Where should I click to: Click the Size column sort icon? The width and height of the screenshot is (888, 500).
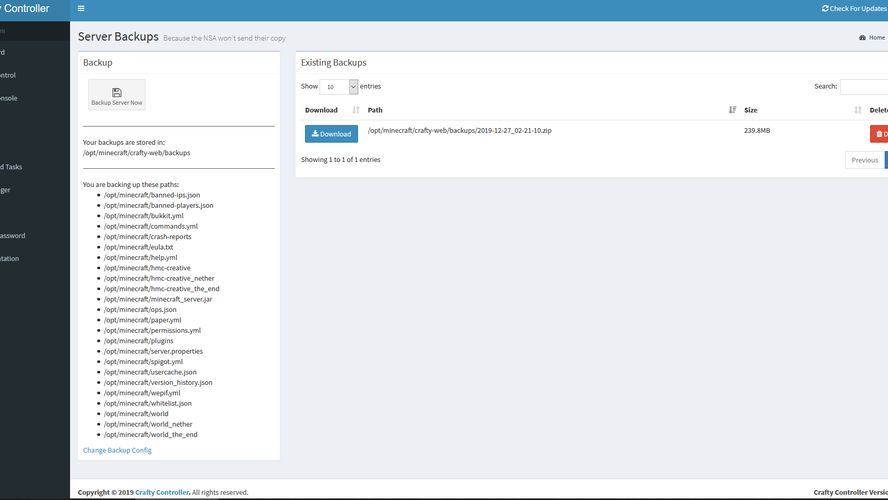857,110
